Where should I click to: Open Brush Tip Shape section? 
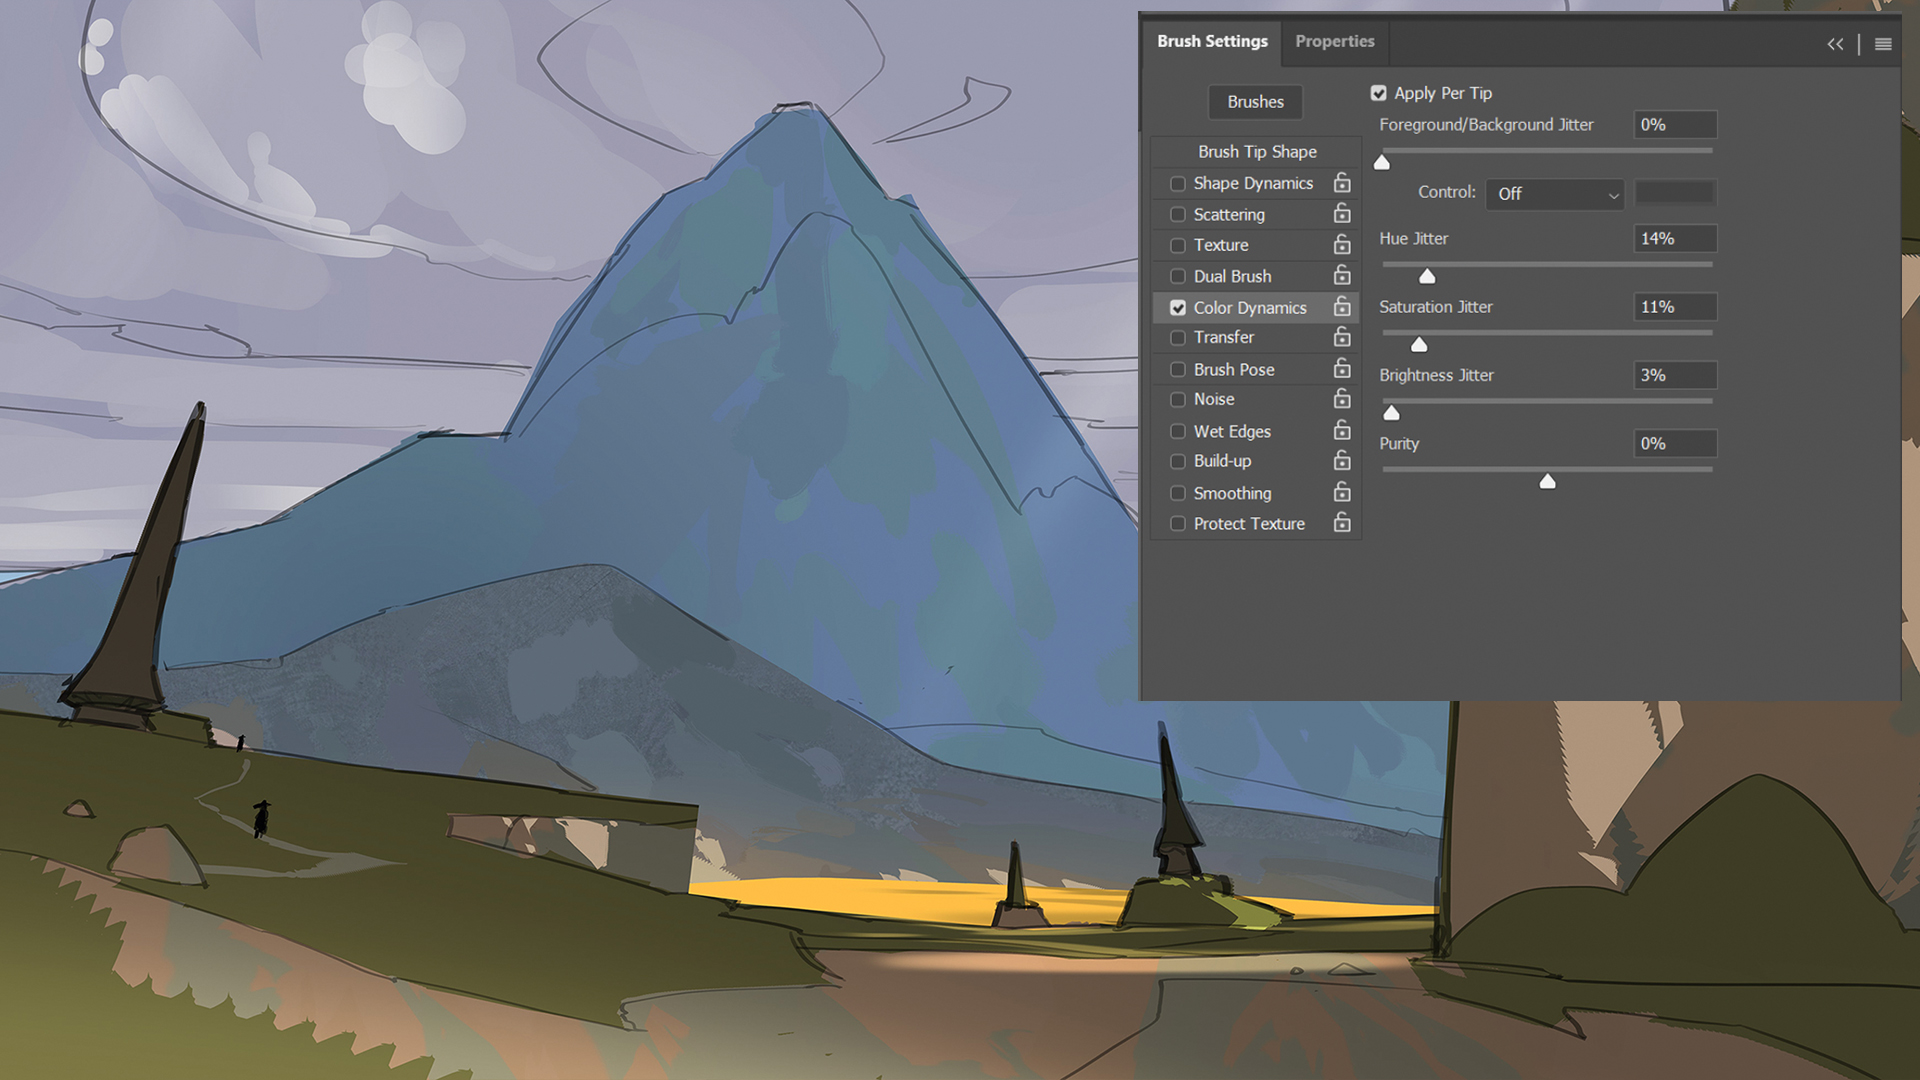point(1257,152)
